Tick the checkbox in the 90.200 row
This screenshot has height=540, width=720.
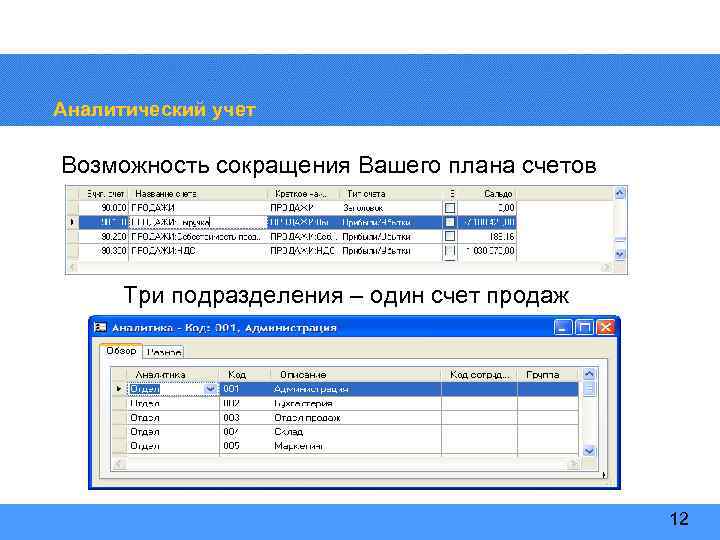click(450, 236)
